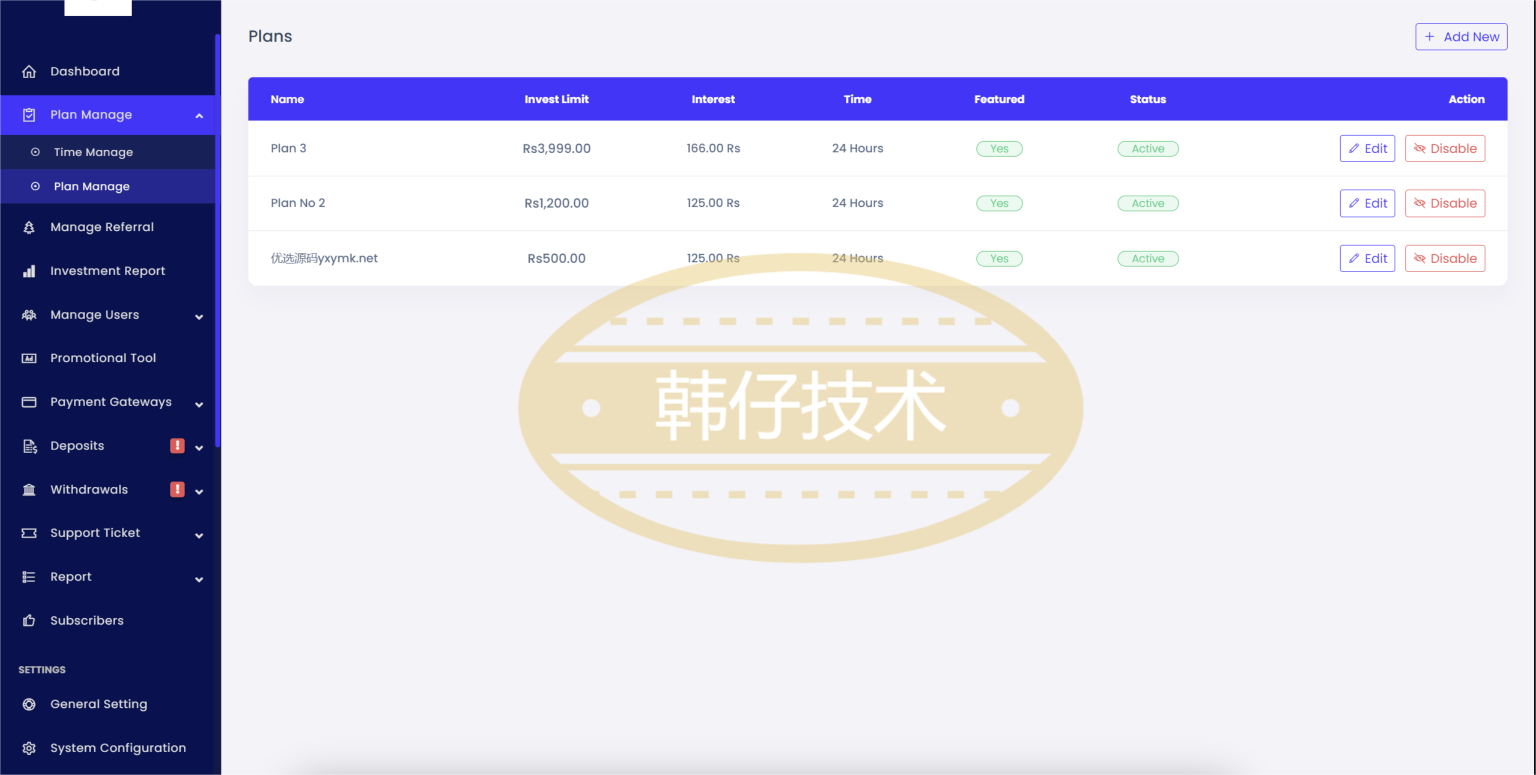Click the Active status badge for Plan 3
The height and width of the screenshot is (775, 1536).
(x=1148, y=148)
